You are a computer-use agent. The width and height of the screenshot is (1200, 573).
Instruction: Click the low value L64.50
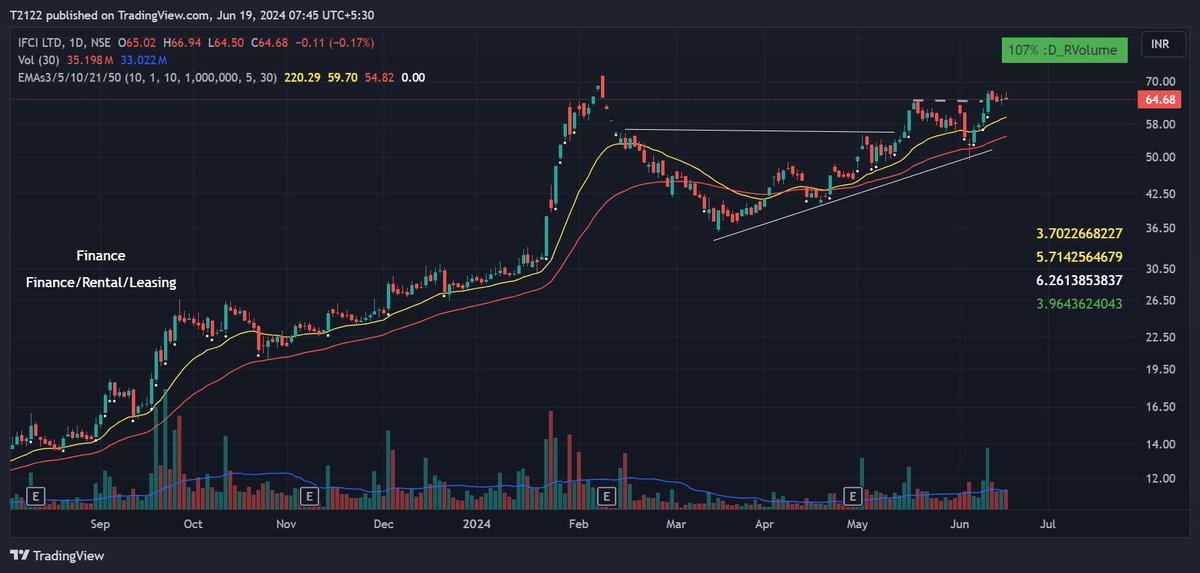226,43
